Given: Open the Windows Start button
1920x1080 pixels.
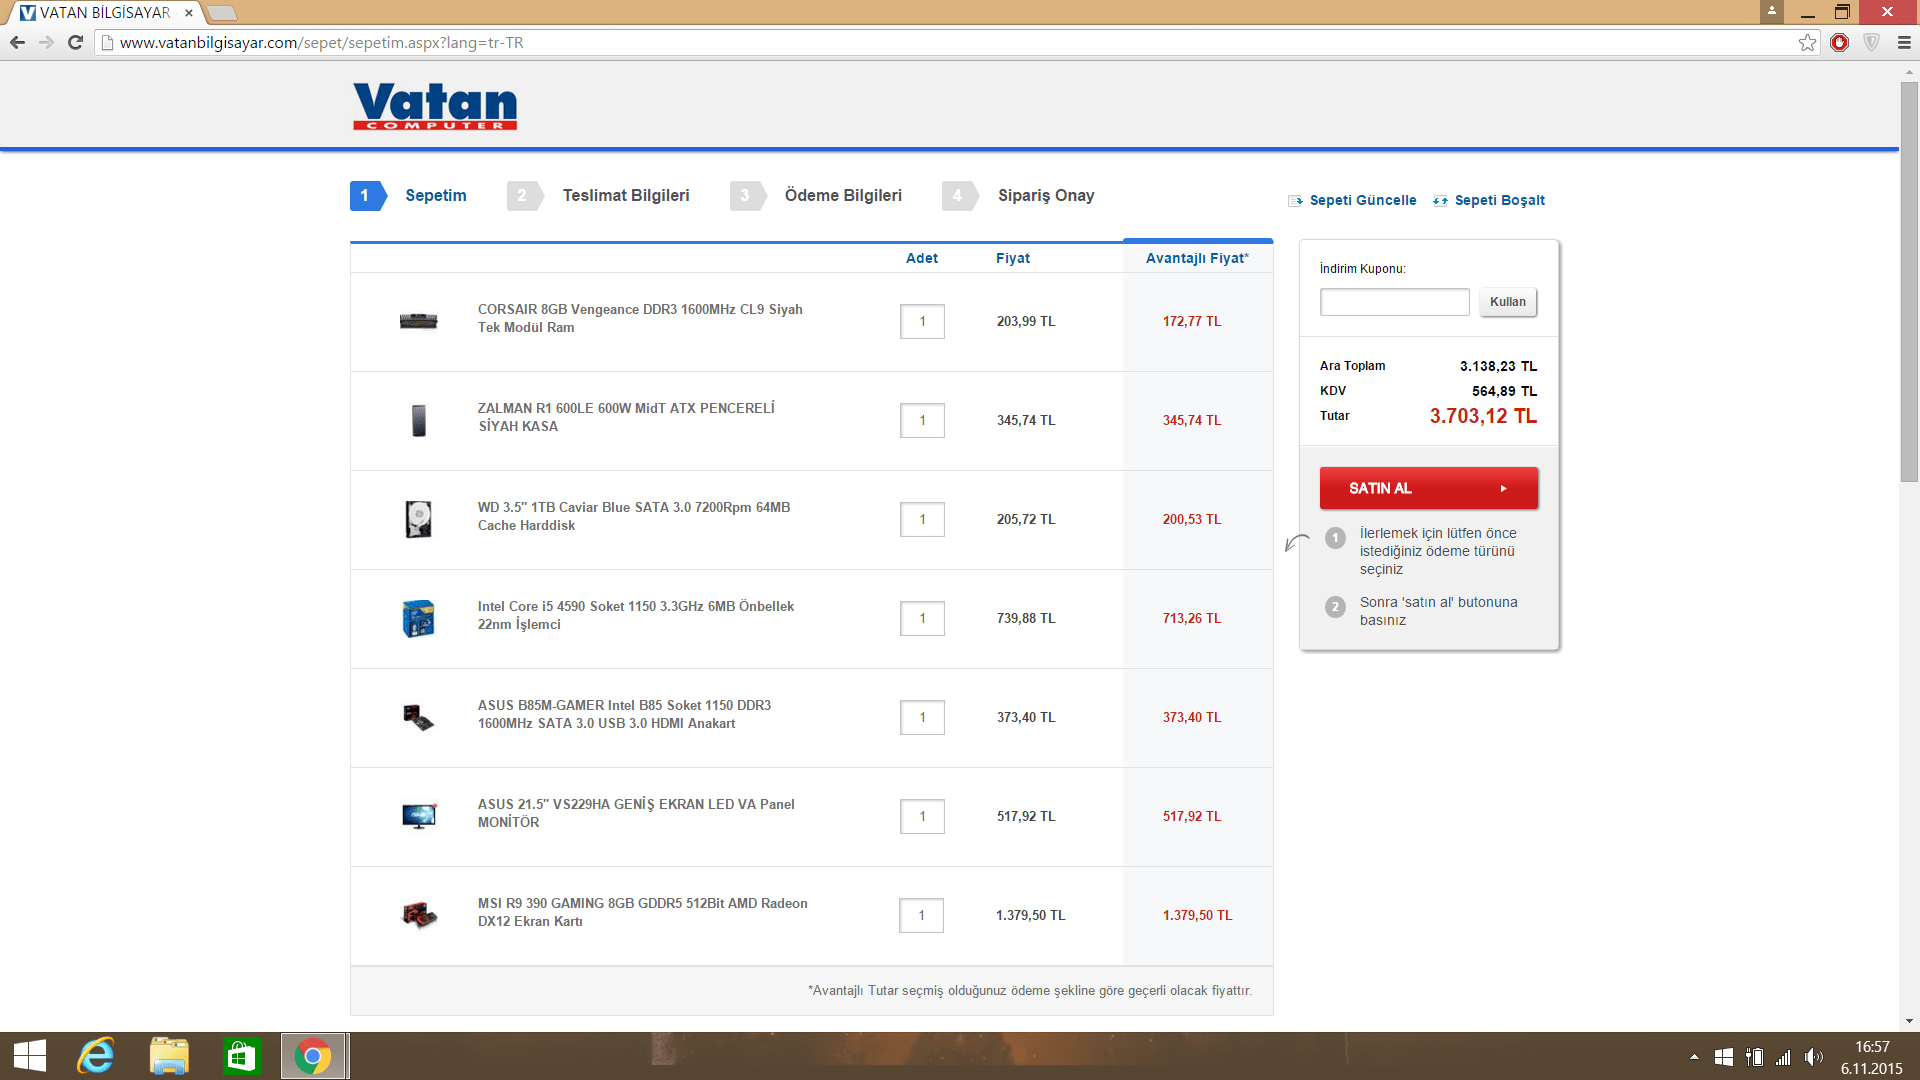Looking at the screenshot, I should pyautogui.click(x=30, y=1056).
